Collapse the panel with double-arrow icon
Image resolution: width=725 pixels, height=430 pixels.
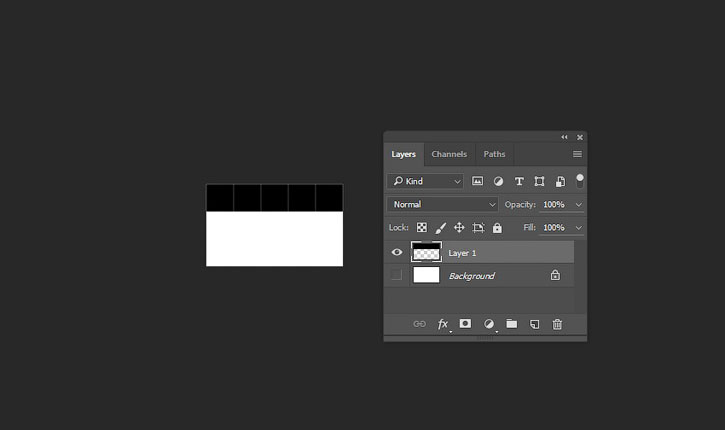coord(564,137)
